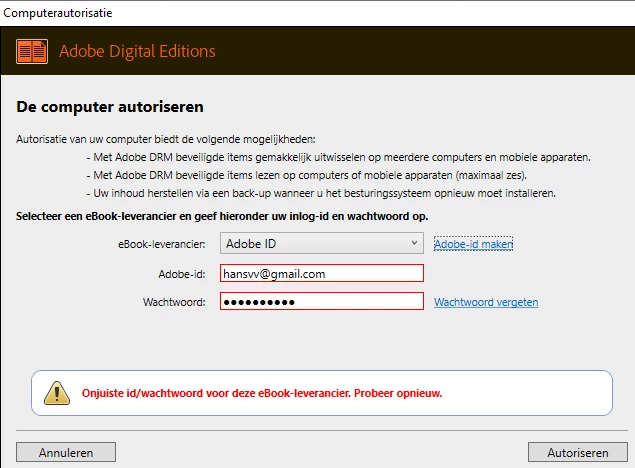Click the 'Wachtwoord:' field label

point(174,302)
